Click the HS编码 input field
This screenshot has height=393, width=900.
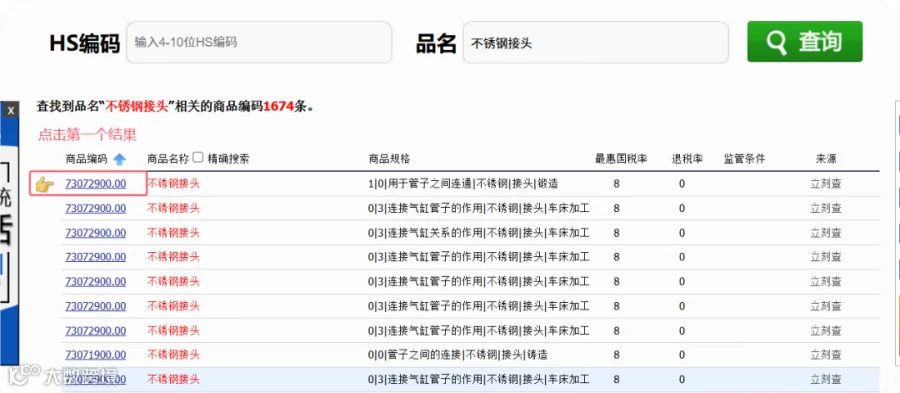(259, 42)
